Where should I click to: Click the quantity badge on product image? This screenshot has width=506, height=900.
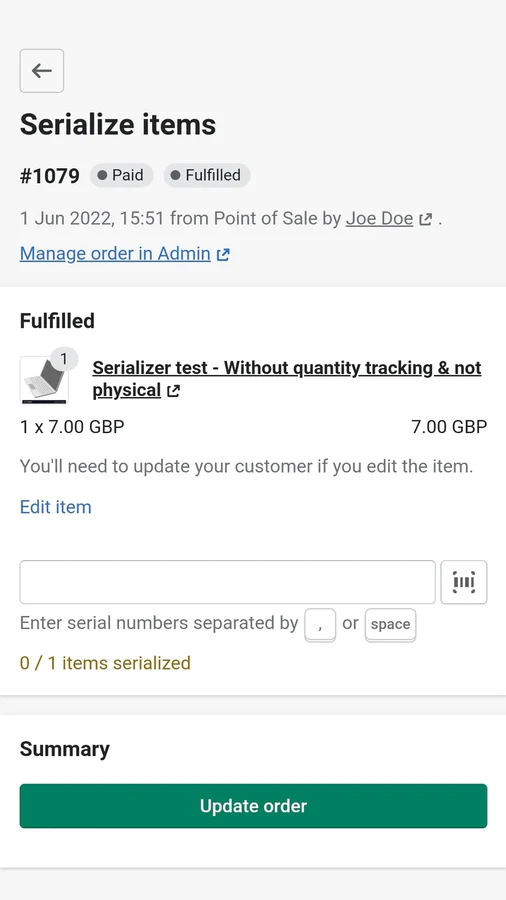64,359
